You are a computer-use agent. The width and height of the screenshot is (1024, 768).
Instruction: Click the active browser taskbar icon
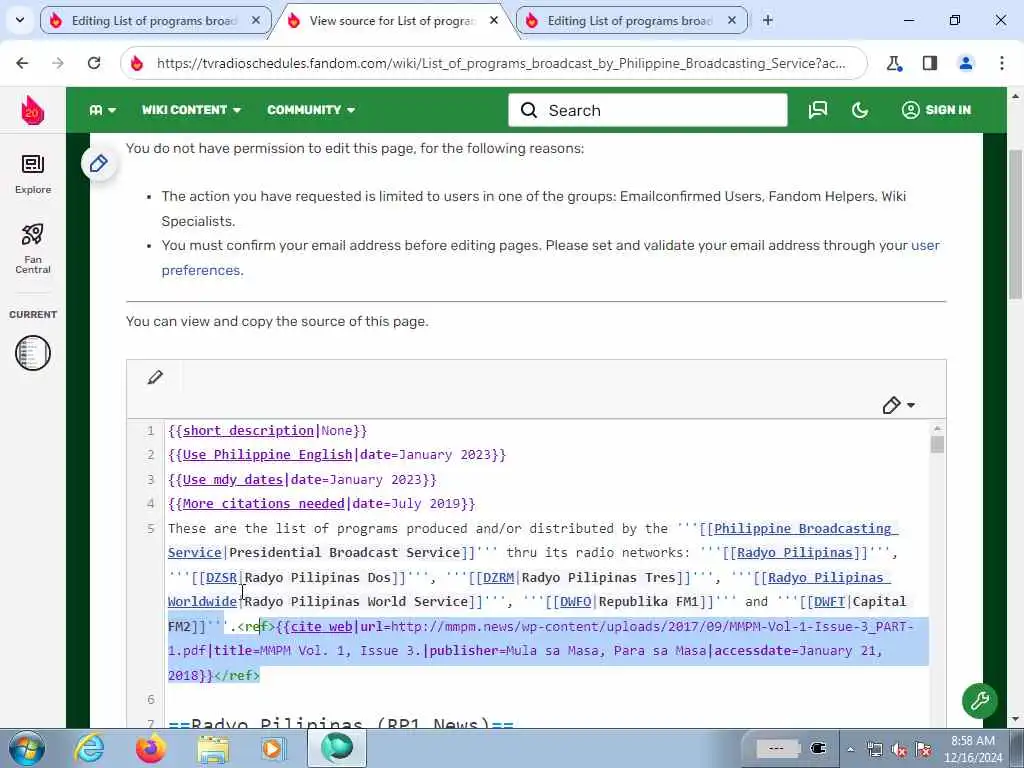coord(336,748)
